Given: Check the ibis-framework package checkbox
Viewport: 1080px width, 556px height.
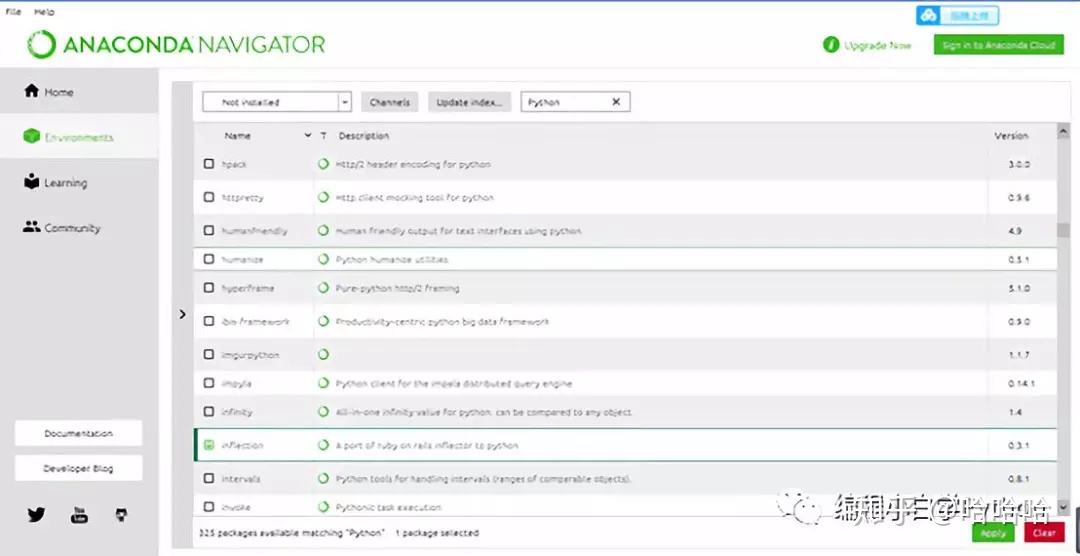Looking at the screenshot, I should coord(209,321).
